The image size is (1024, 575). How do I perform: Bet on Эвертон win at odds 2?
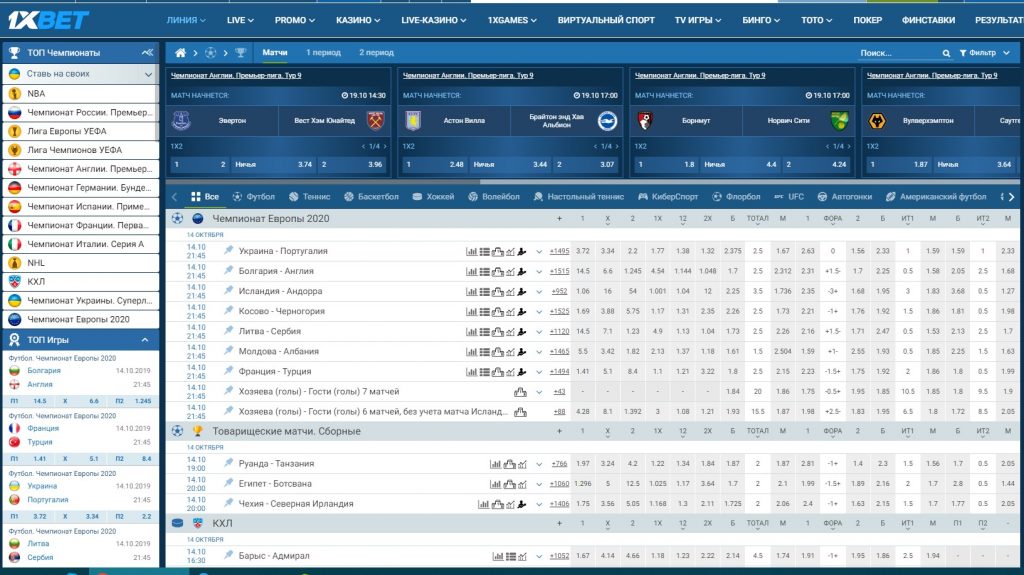coord(199,165)
